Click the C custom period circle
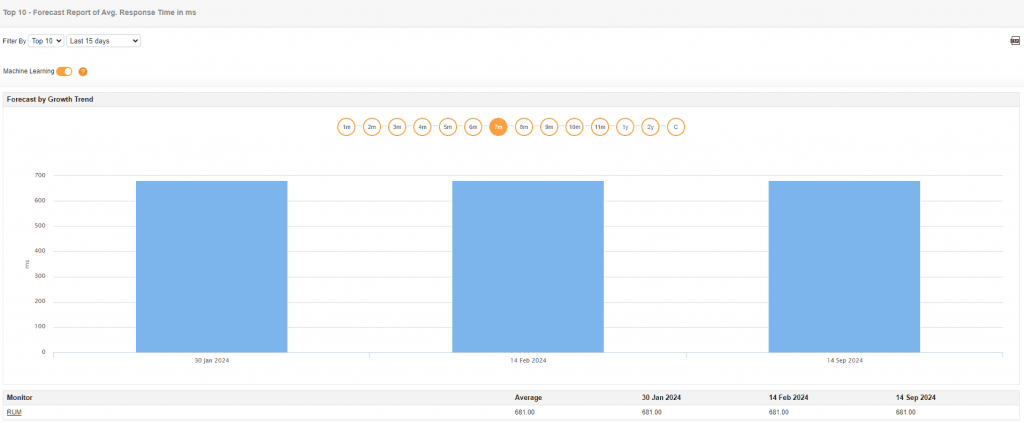The height and width of the screenshot is (423, 1024). (676, 127)
